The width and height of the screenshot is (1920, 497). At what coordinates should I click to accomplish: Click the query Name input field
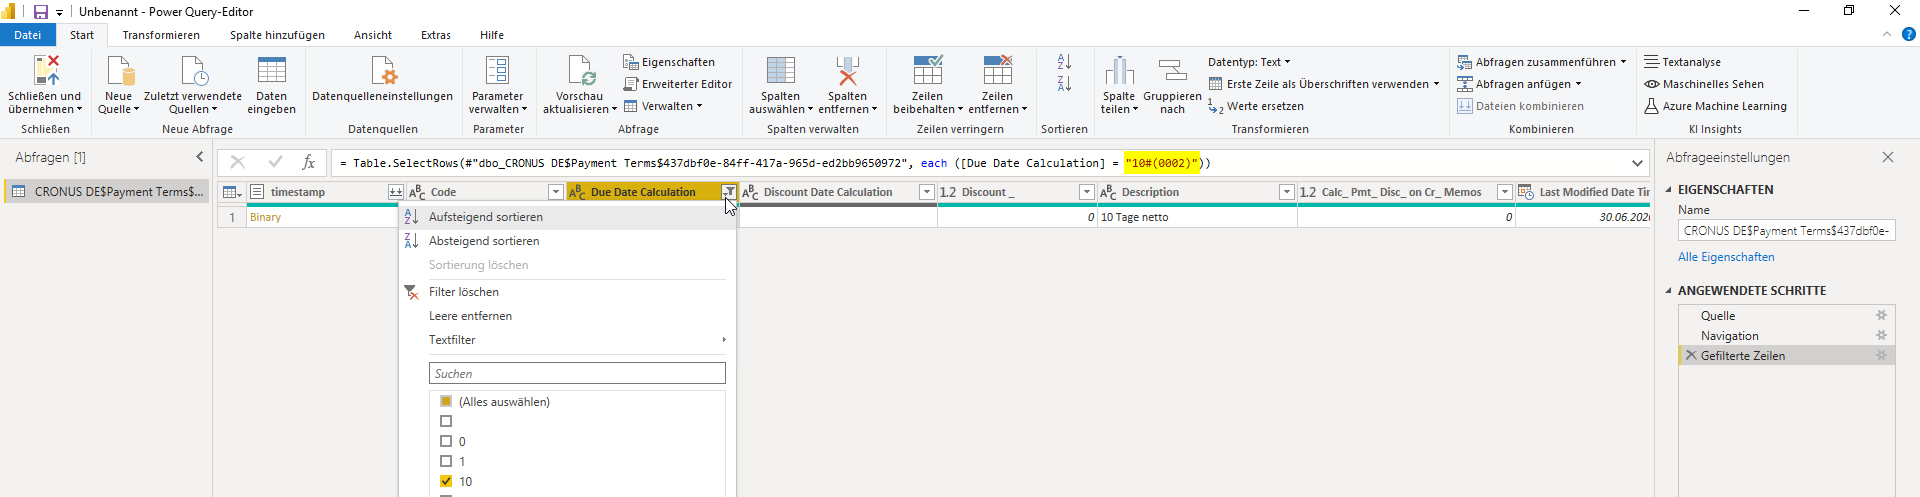click(1786, 231)
